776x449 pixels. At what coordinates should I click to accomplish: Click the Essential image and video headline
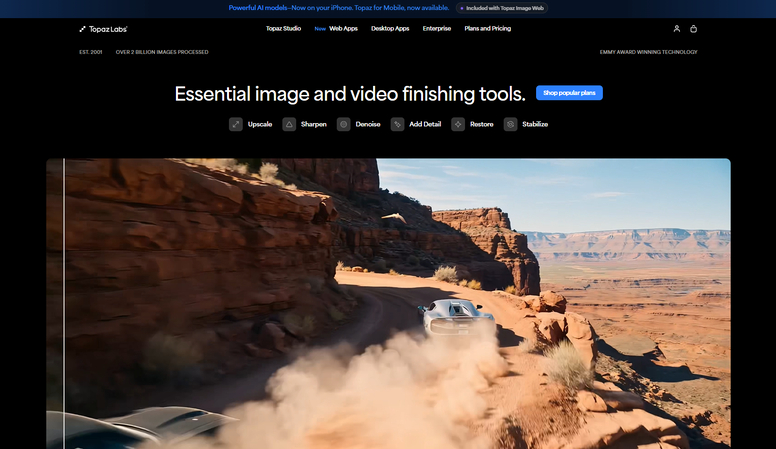click(x=350, y=94)
